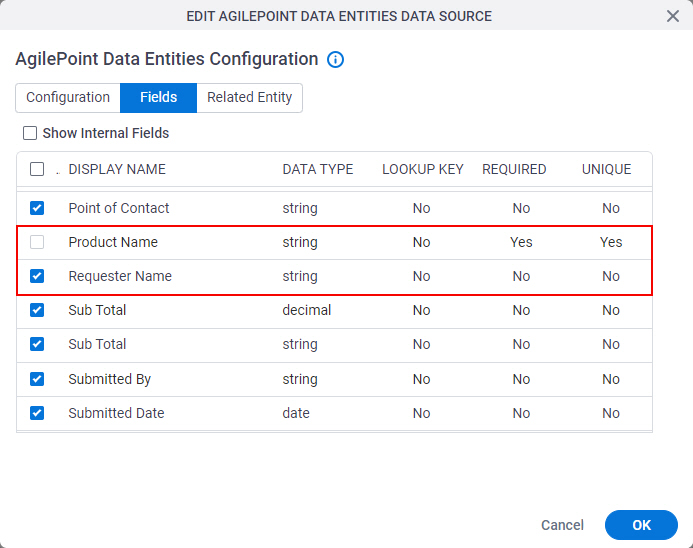Open the Configuration tab
Viewport: 693px width, 548px height.
click(x=68, y=97)
